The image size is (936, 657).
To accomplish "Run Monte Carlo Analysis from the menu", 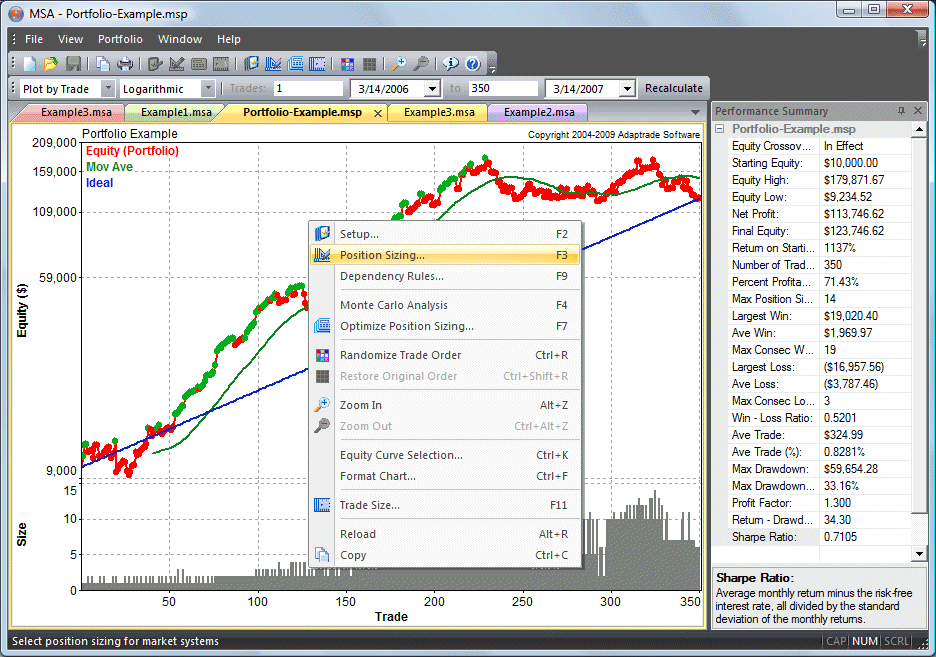I will (x=445, y=305).
